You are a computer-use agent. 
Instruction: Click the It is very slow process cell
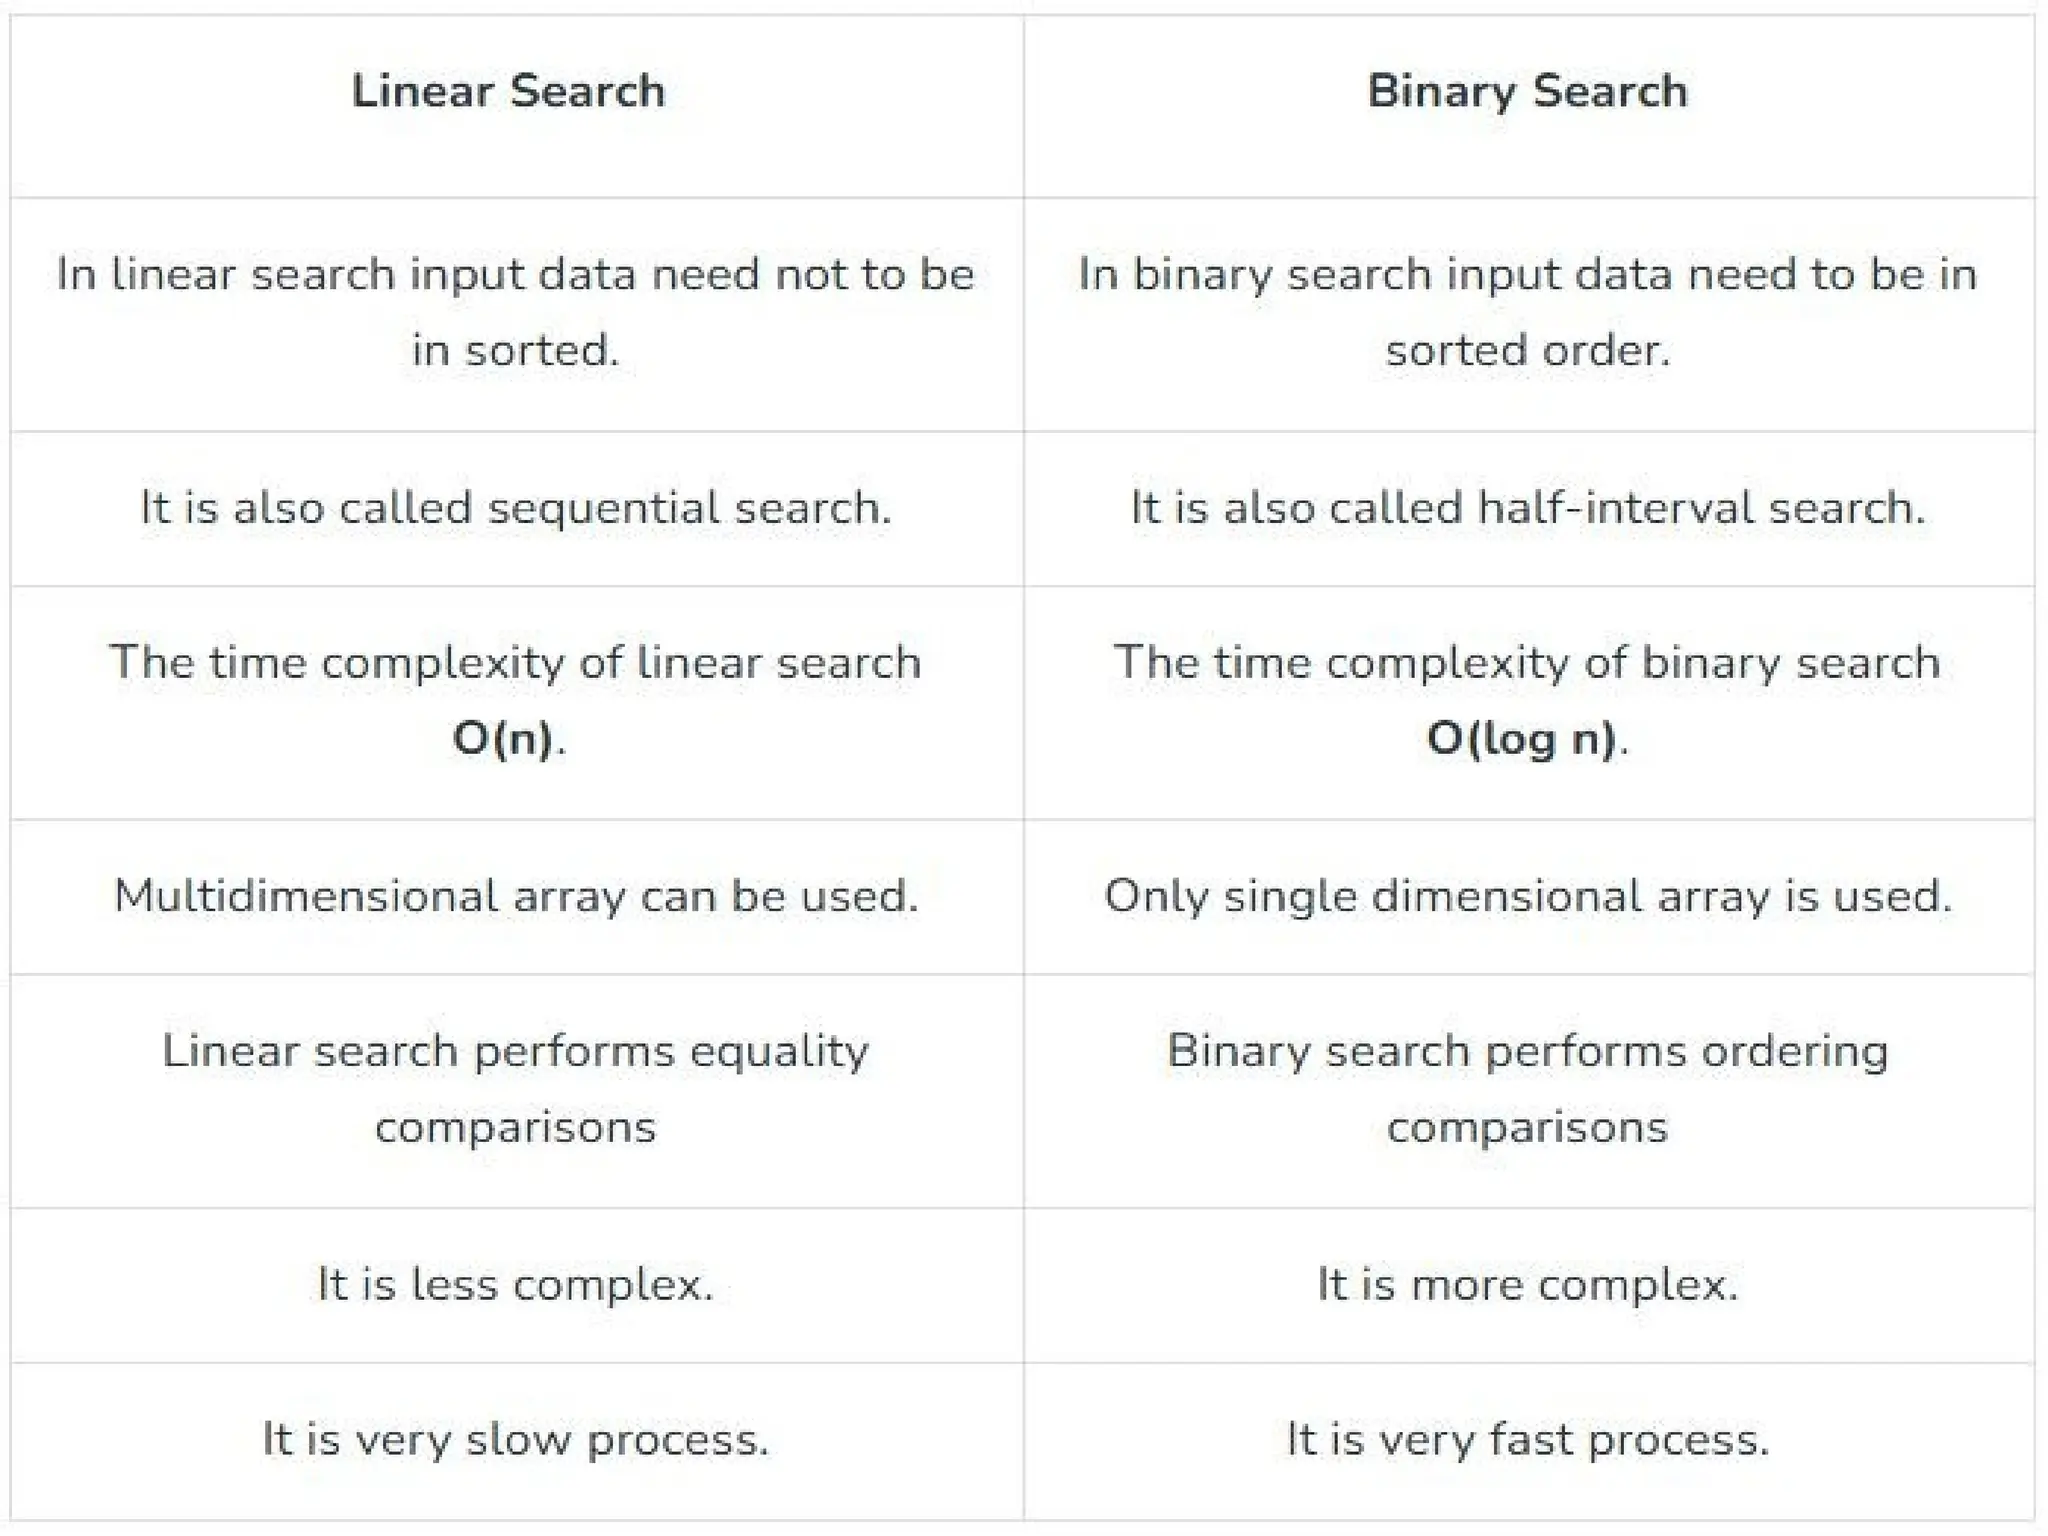tap(516, 1440)
